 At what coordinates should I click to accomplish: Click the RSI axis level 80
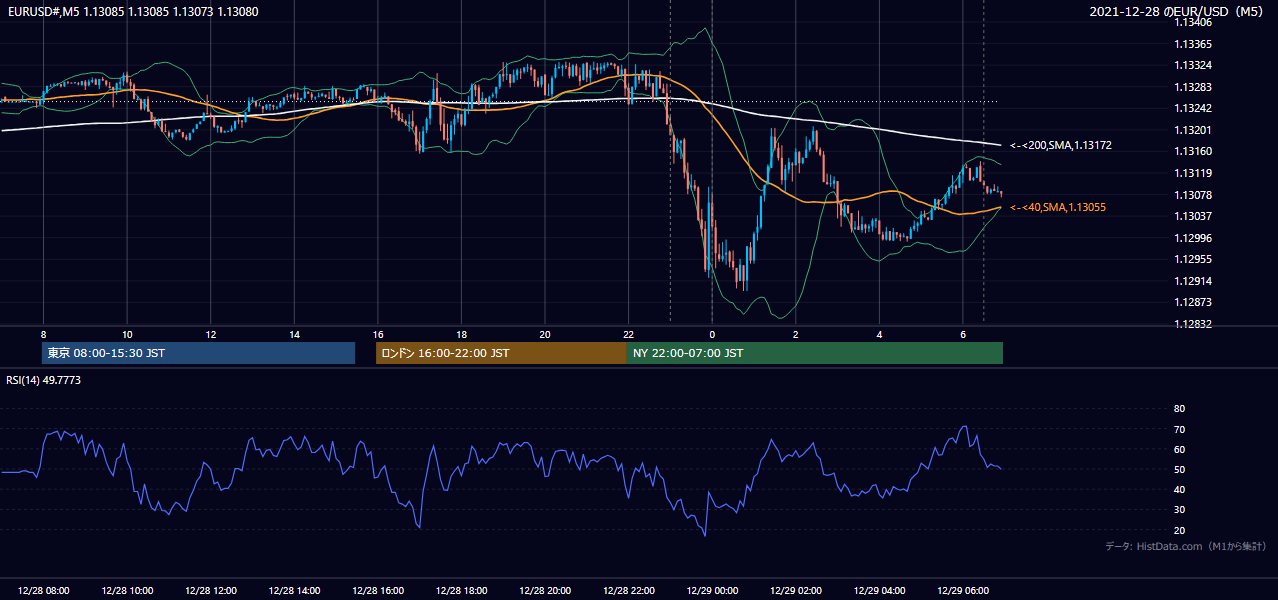click(x=1179, y=409)
